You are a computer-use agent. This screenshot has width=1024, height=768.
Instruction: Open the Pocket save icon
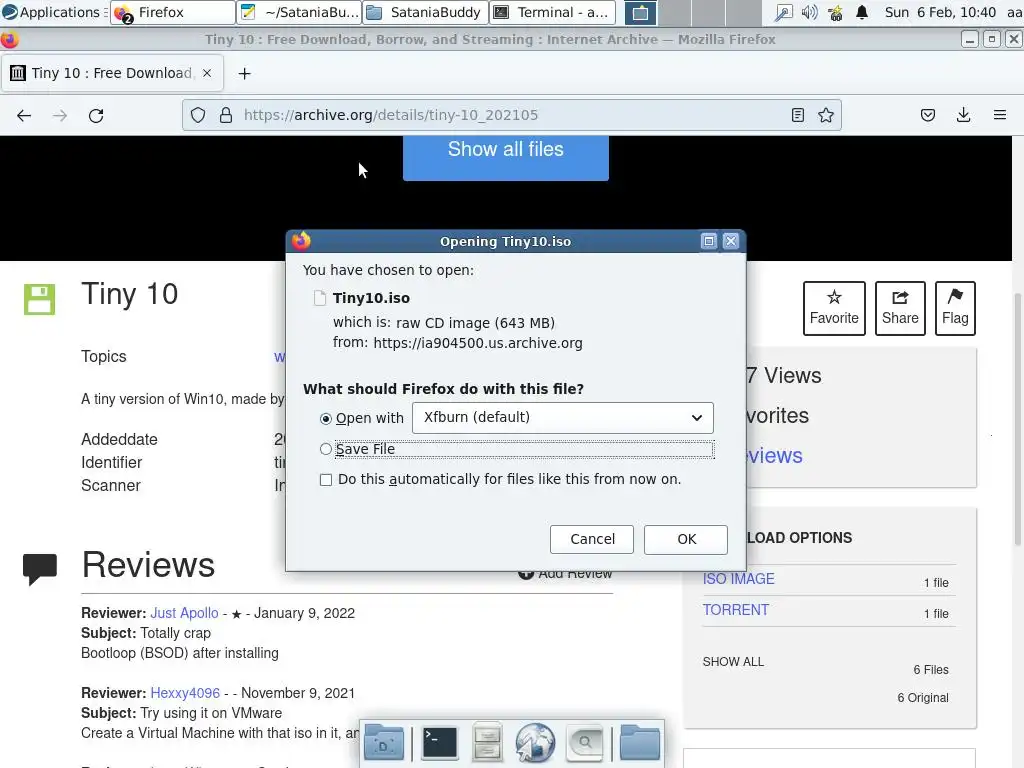click(x=927, y=116)
